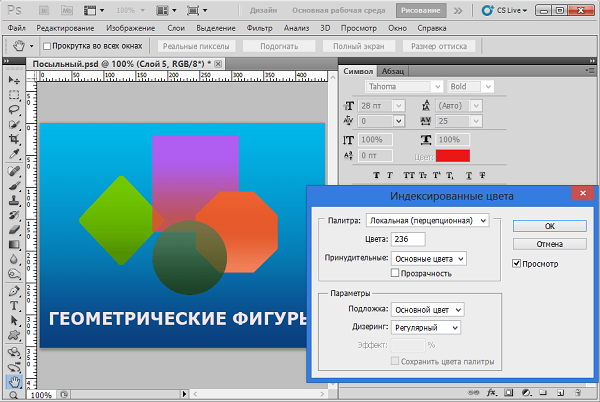The image size is (600, 402).
Task: Select the Horizontal Type tool
Action: pos(14,306)
